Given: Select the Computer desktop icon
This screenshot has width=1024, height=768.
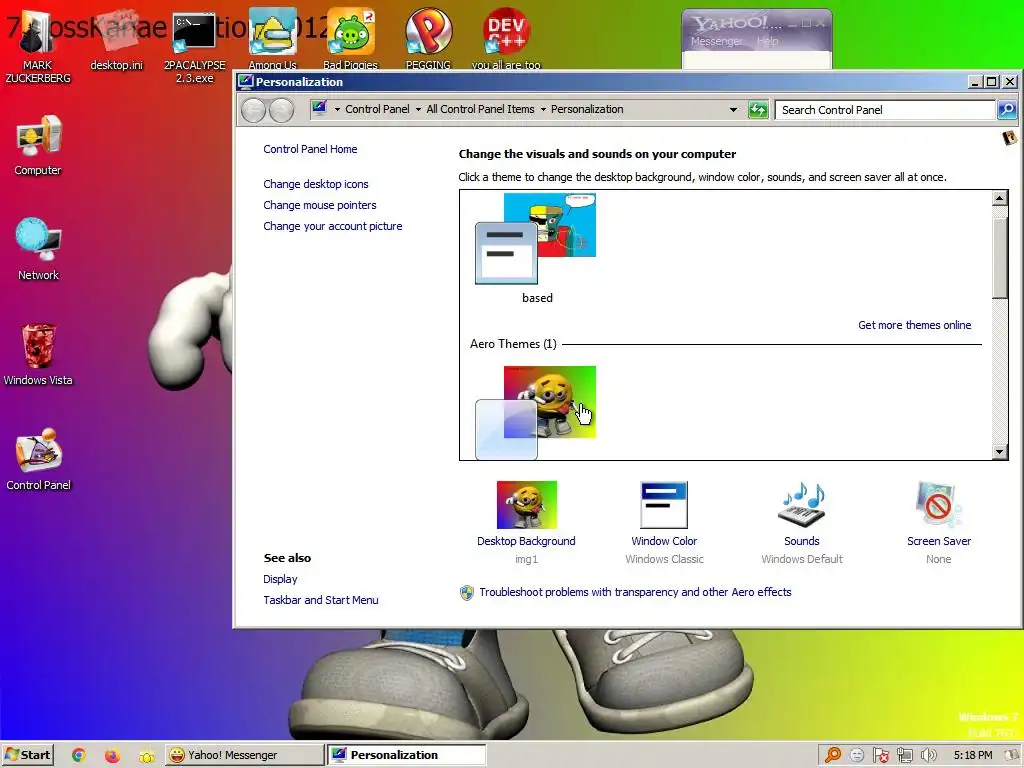Looking at the screenshot, I should (x=38, y=145).
